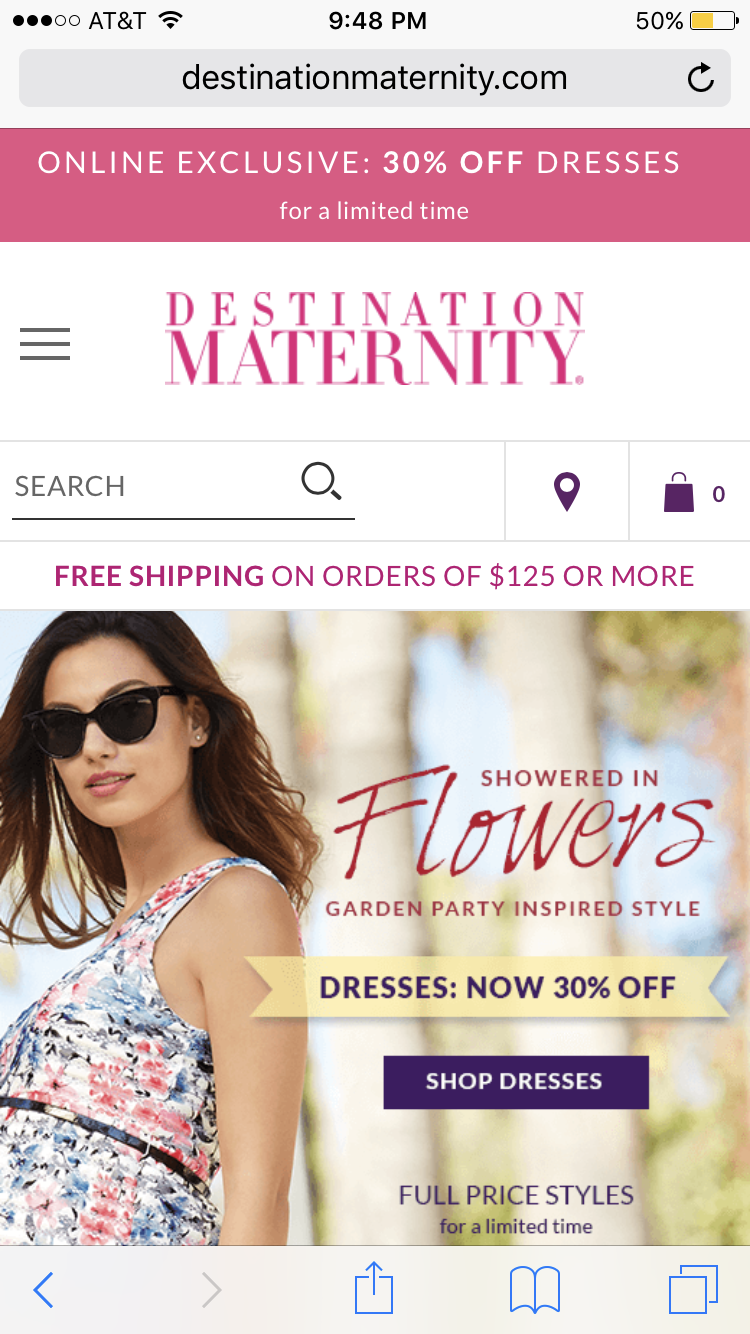The image size is (750, 1334).
Task: Tap the forward arrow in Safari toolbar
Action: pos(211,1290)
